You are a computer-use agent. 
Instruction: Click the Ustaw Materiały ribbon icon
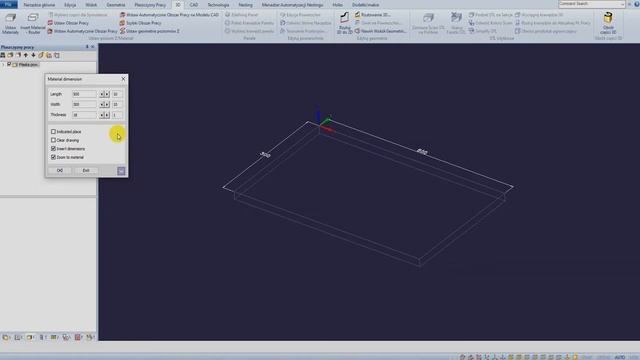(x=10, y=23)
